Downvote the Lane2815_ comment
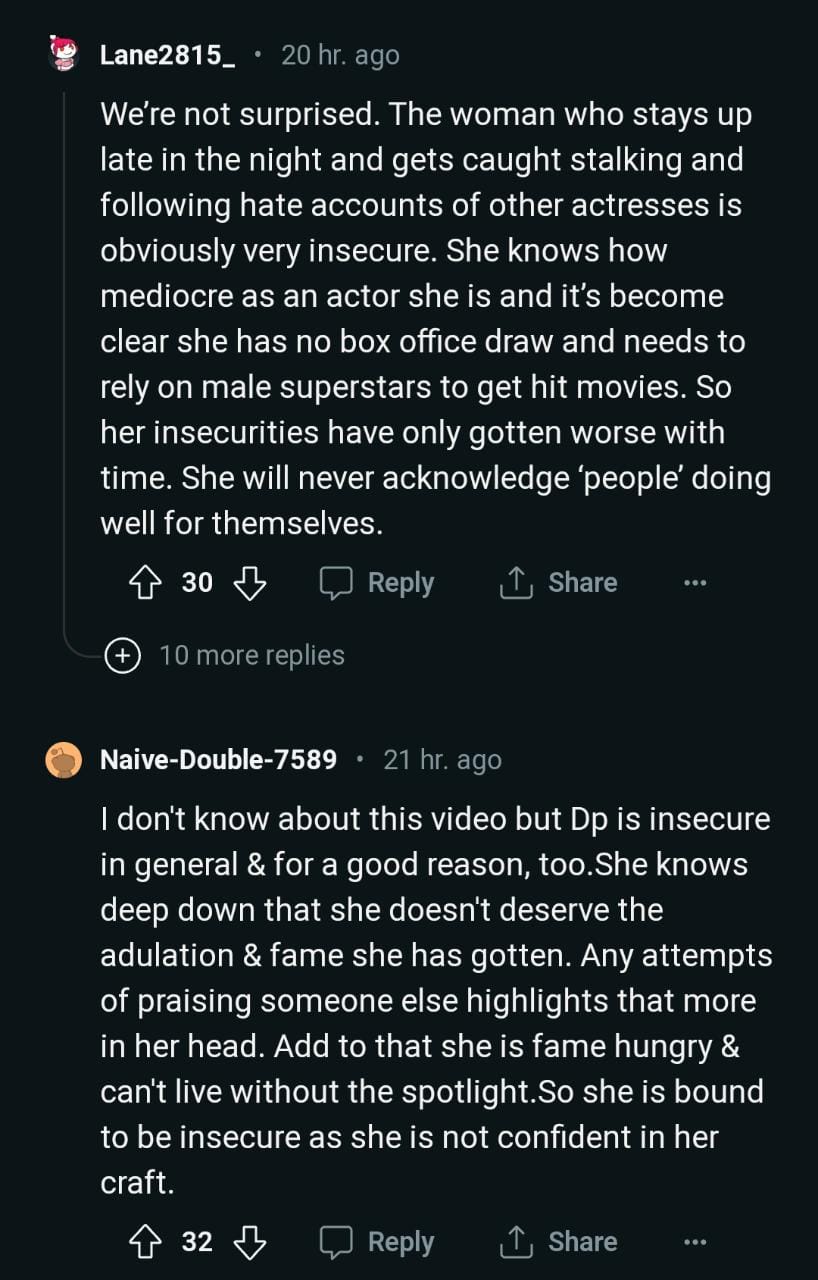The image size is (818, 1280). [250, 582]
